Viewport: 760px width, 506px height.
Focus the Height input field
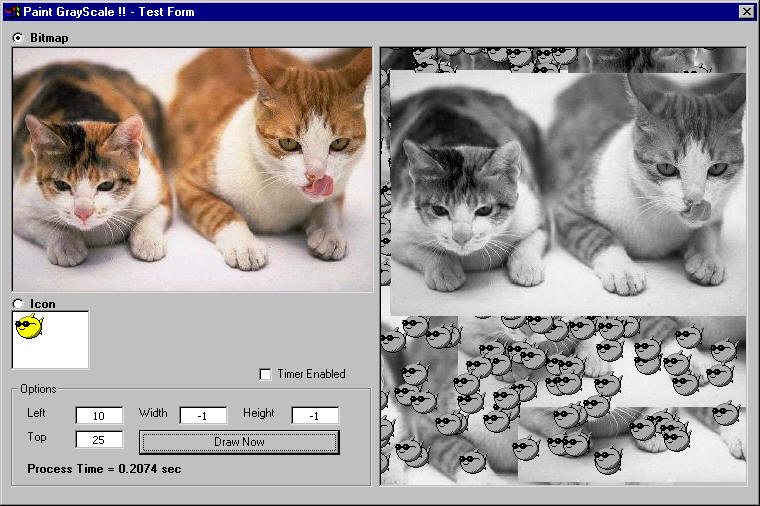click(315, 415)
